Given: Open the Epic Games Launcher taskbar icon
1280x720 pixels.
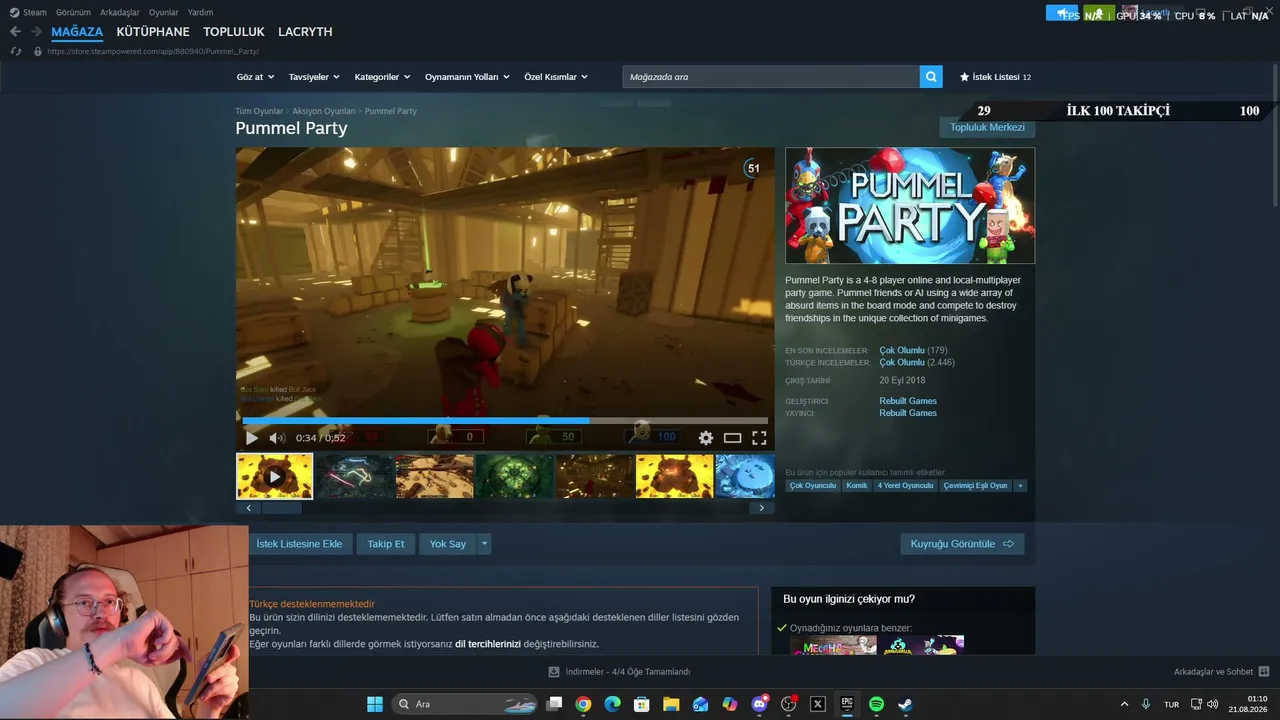Looking at the screenshot, I should point(847,704).
